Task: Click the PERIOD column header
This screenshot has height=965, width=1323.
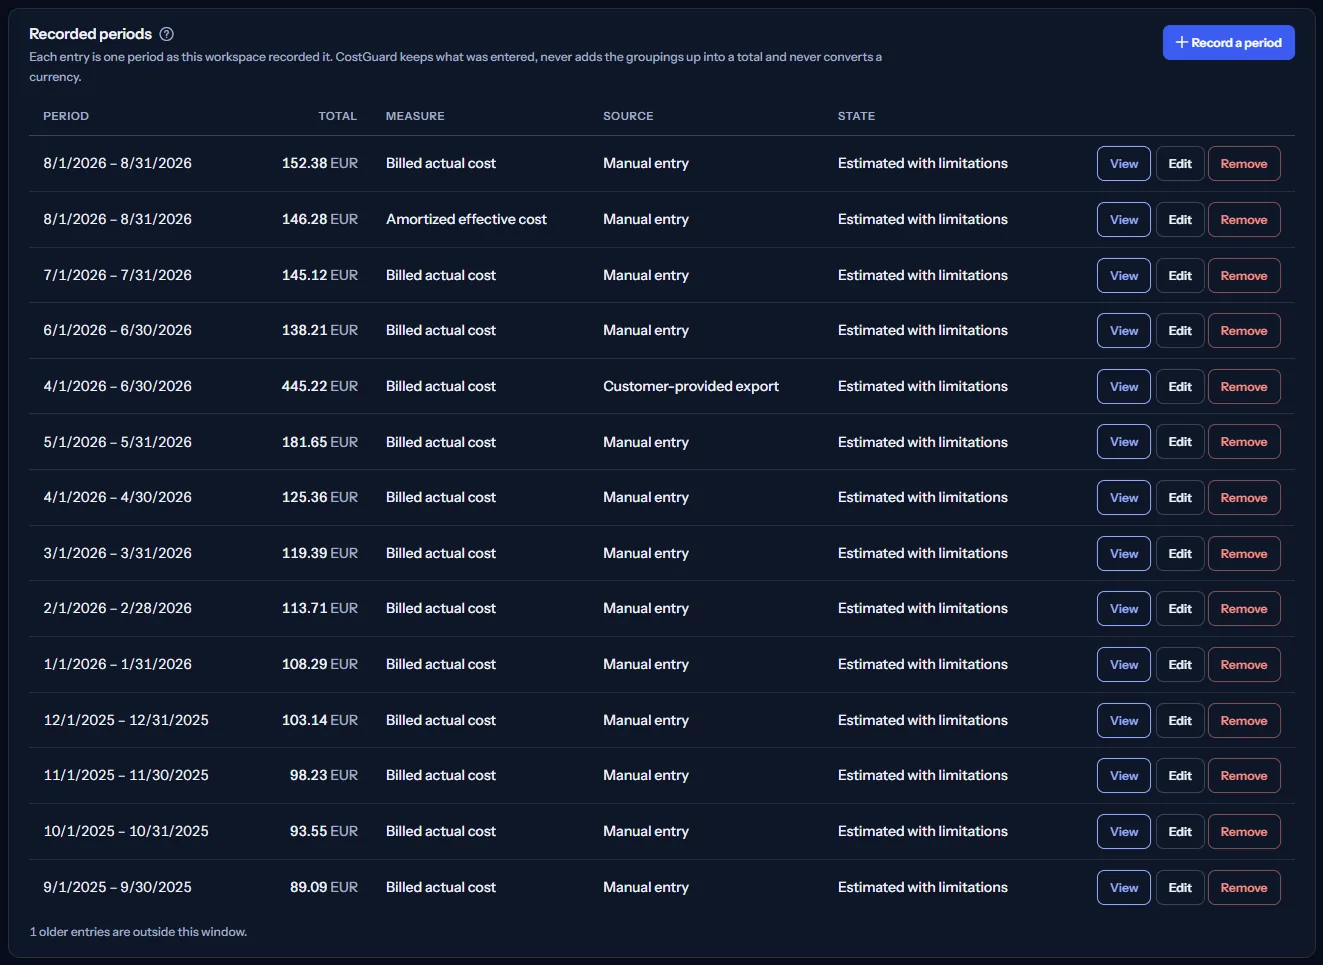Action: pyautogui.click(x=66, y=117)
